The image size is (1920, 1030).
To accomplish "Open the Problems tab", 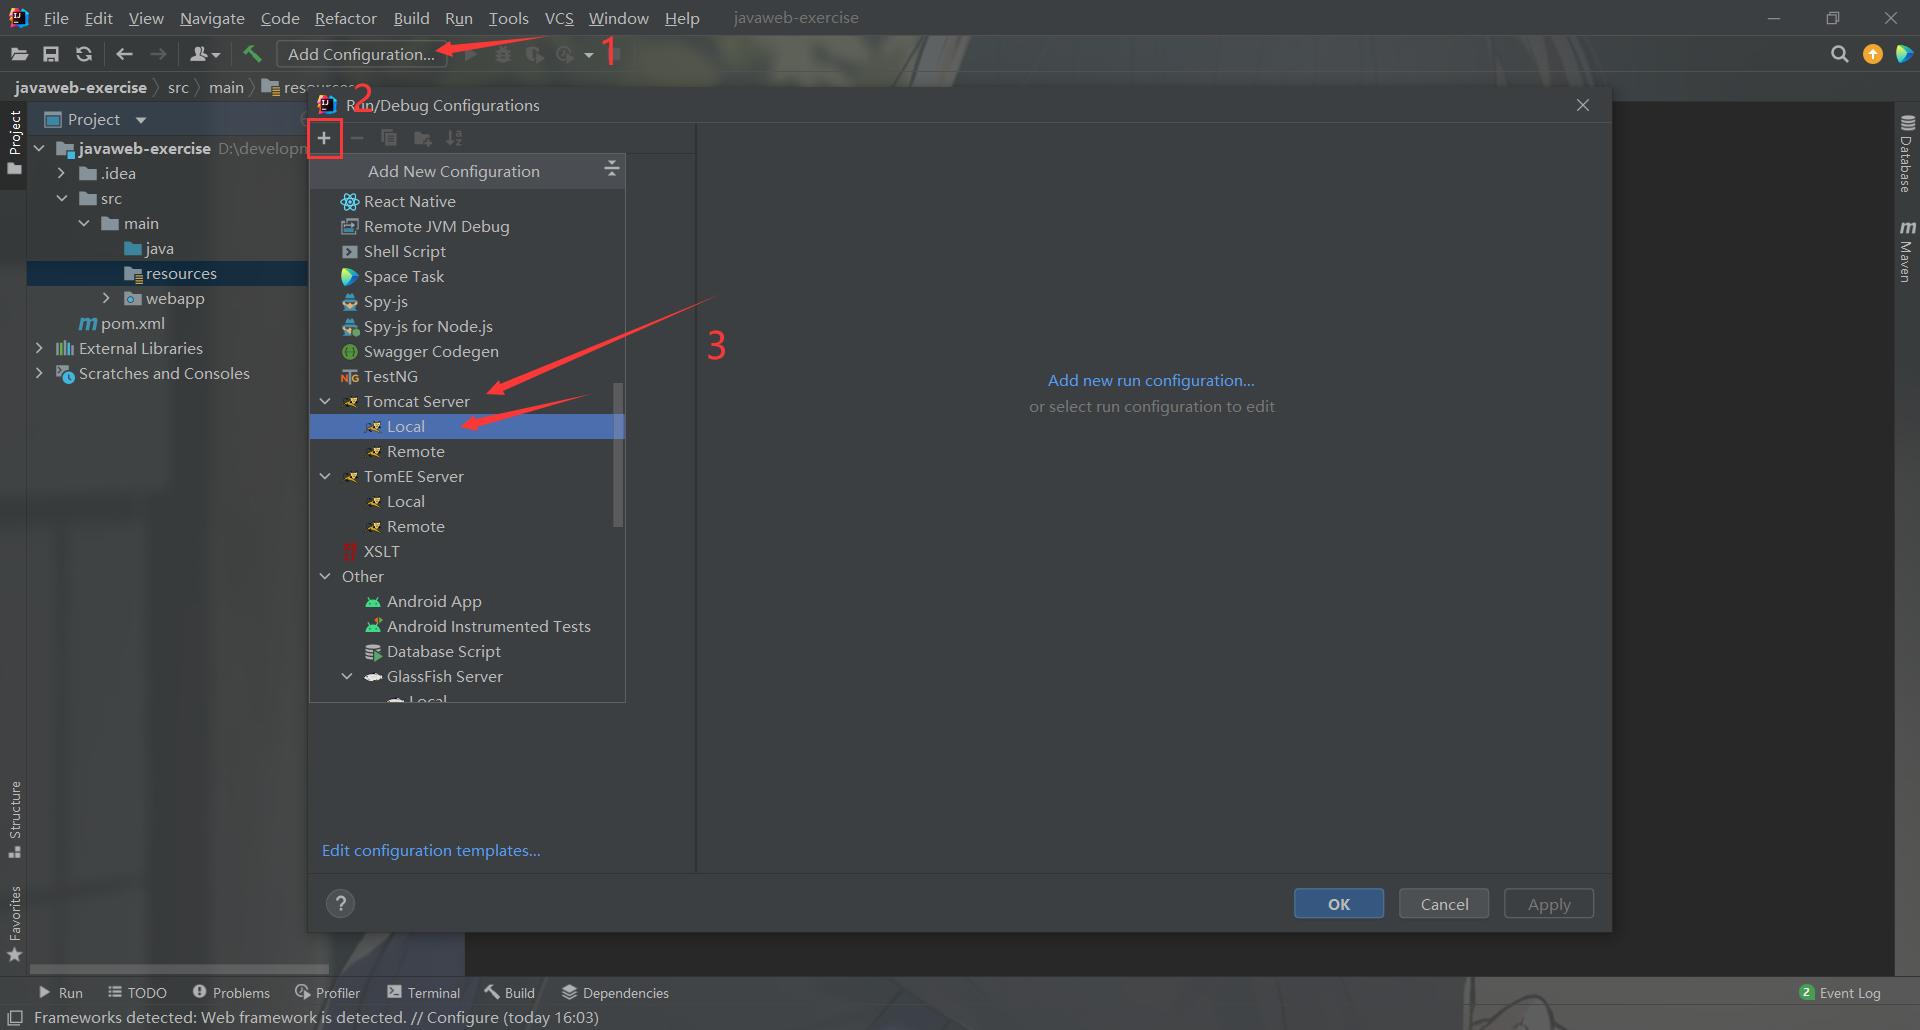I will tap(231, 993).
